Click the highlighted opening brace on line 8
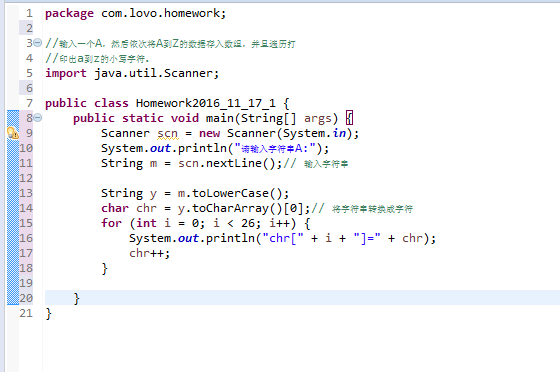 click(350, 118)
